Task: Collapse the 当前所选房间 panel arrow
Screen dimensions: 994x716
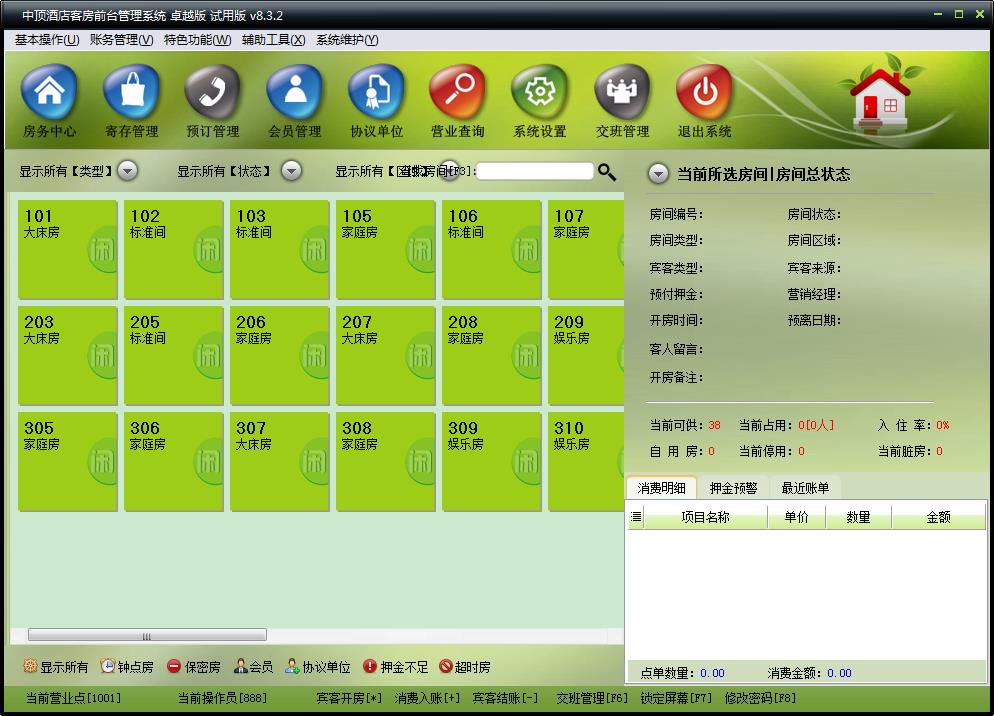Action: click(x=658, y=174)
